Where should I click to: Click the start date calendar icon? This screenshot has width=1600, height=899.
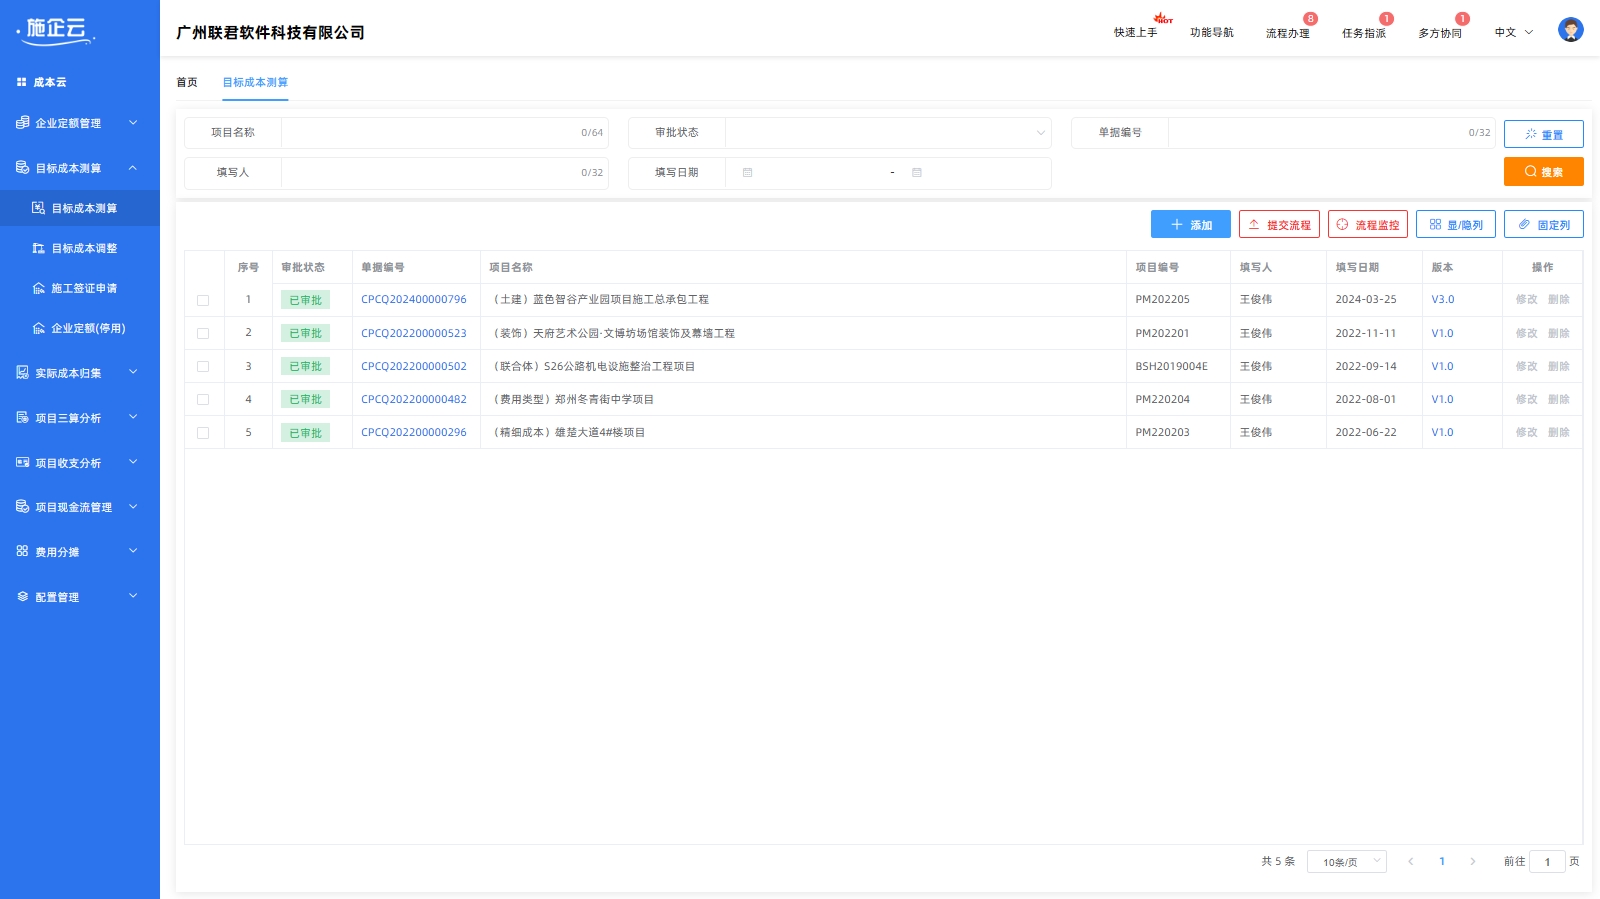747,173
